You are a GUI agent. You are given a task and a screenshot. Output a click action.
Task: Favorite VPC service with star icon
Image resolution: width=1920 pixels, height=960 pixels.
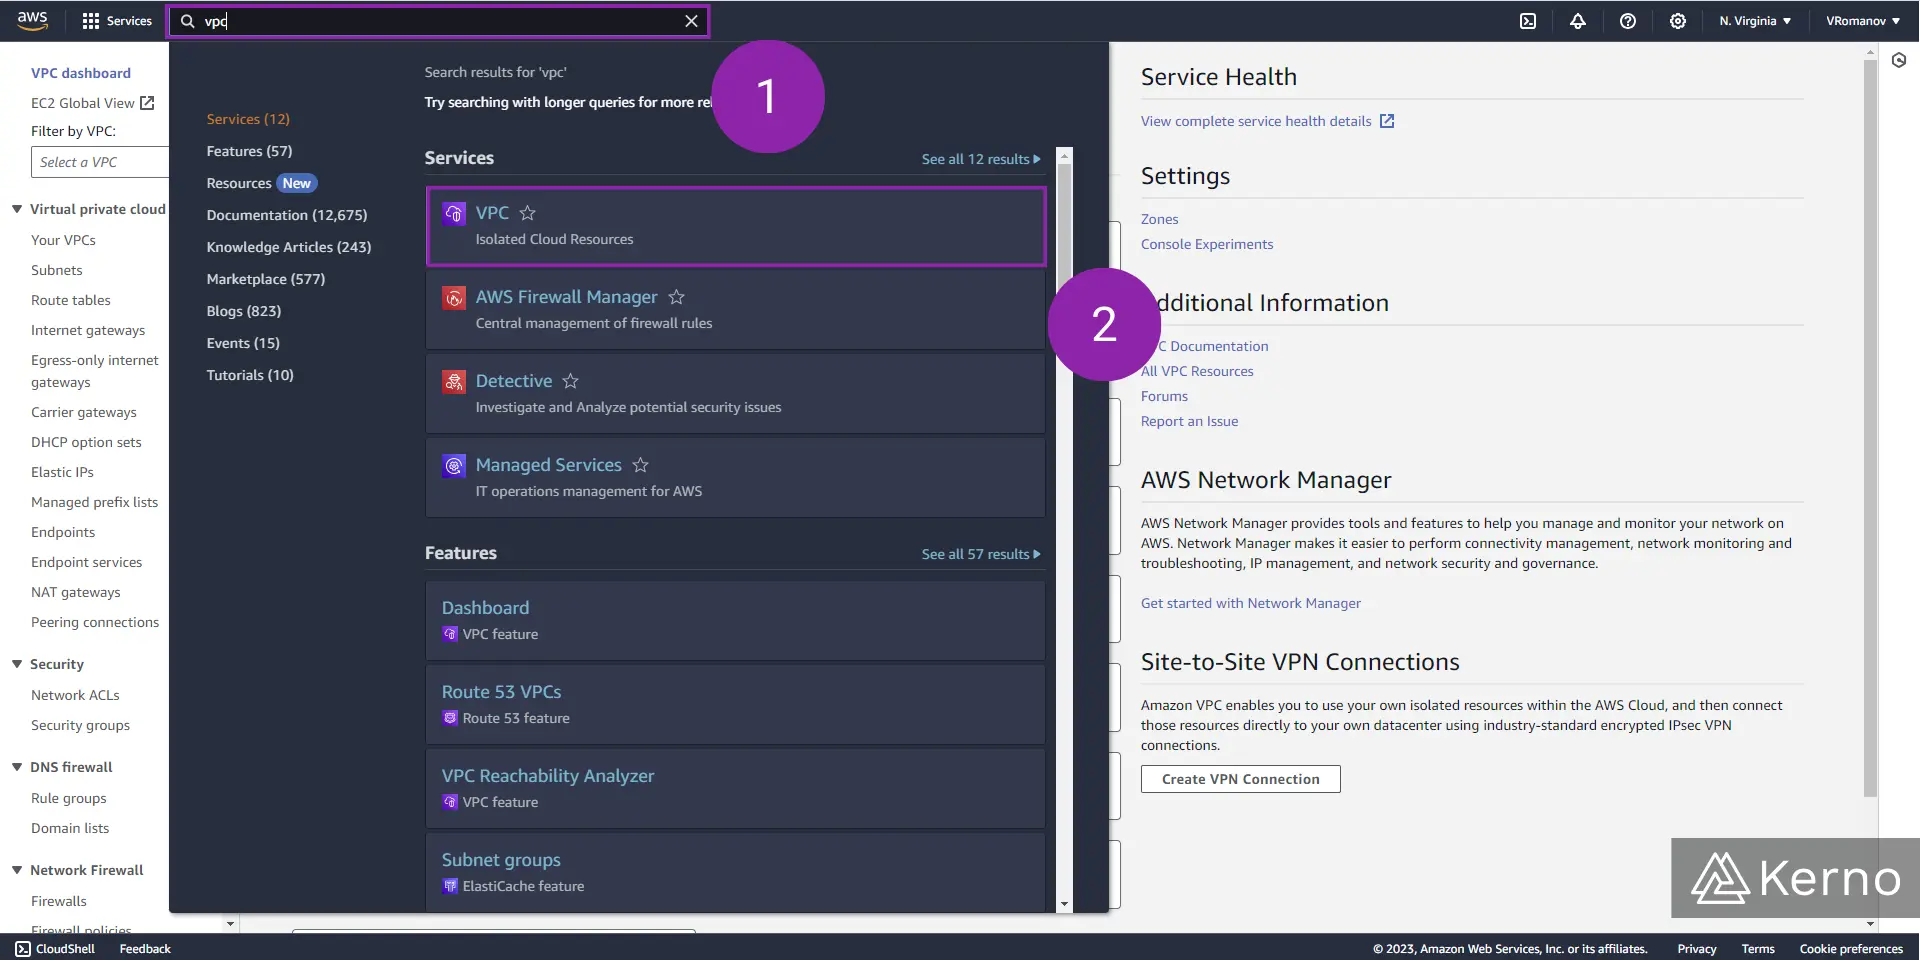tap(528, 213)
